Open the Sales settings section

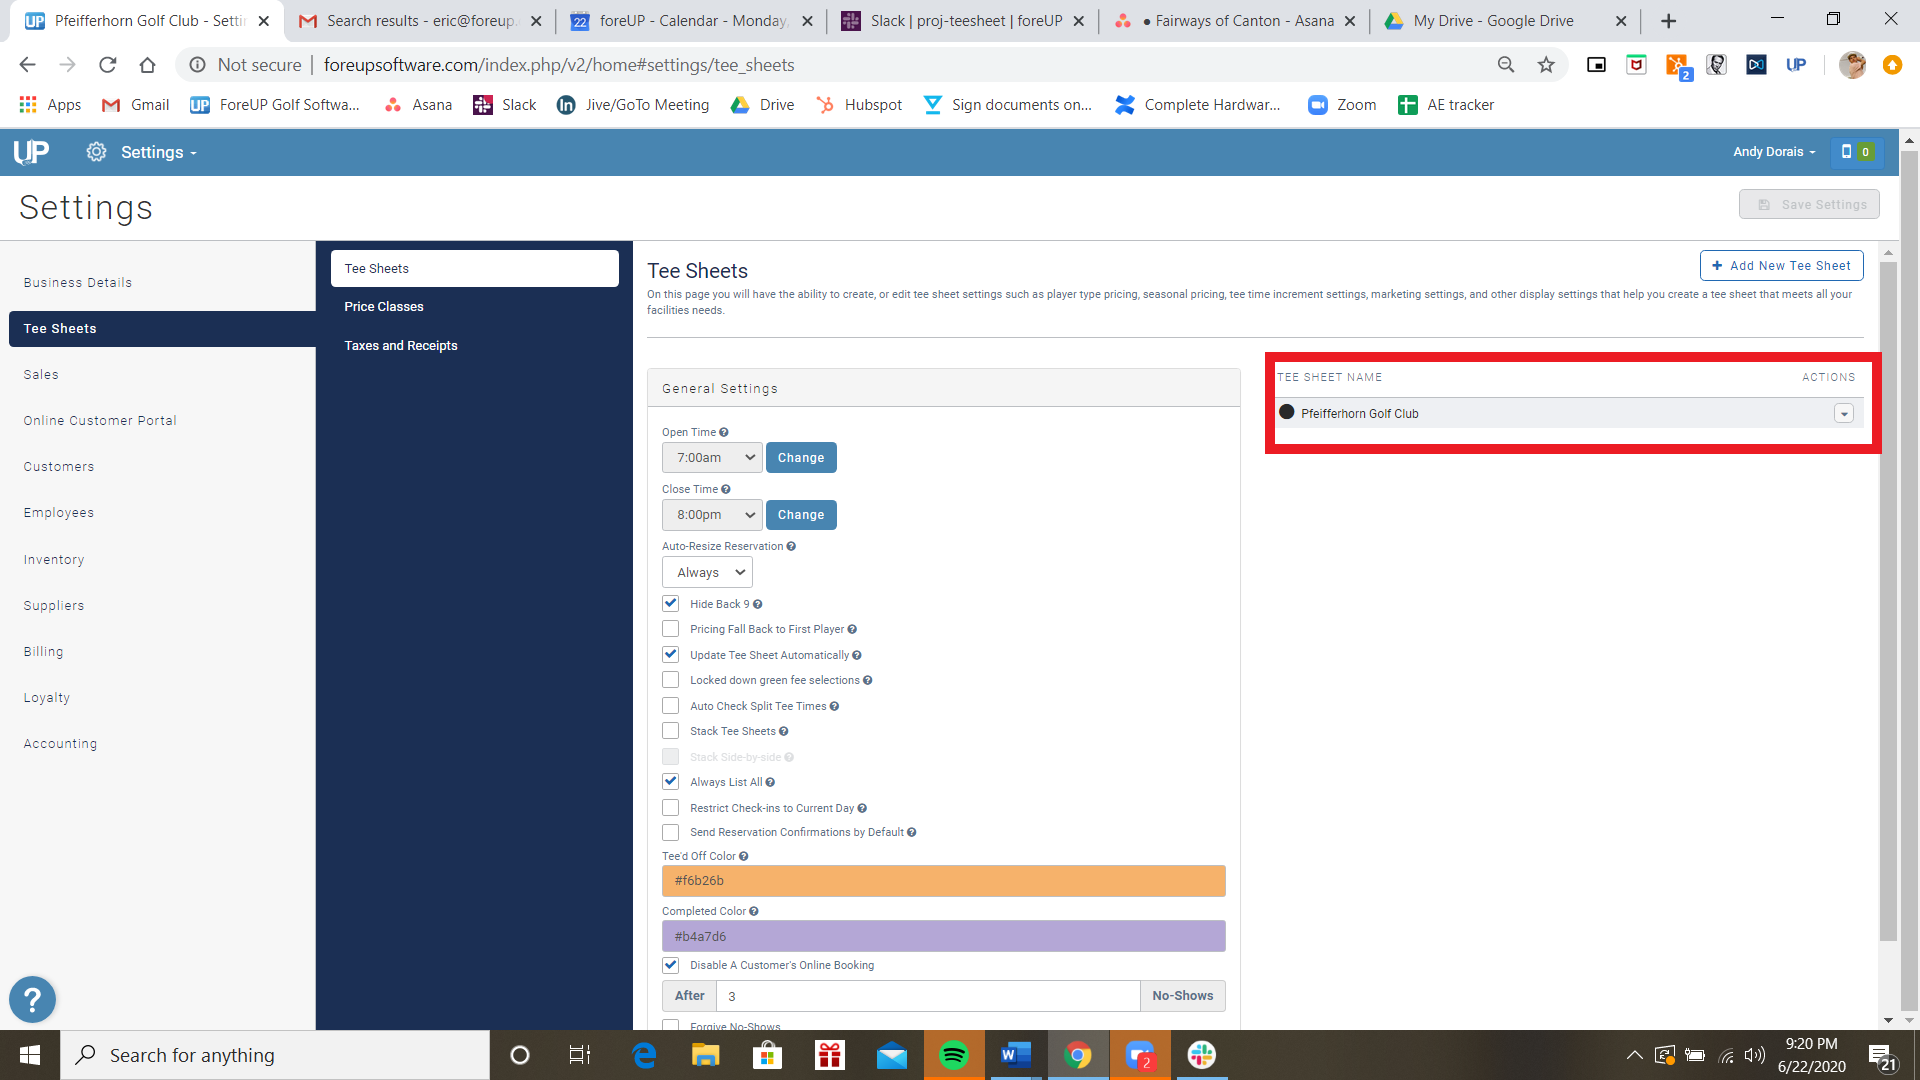coord(41,375)
